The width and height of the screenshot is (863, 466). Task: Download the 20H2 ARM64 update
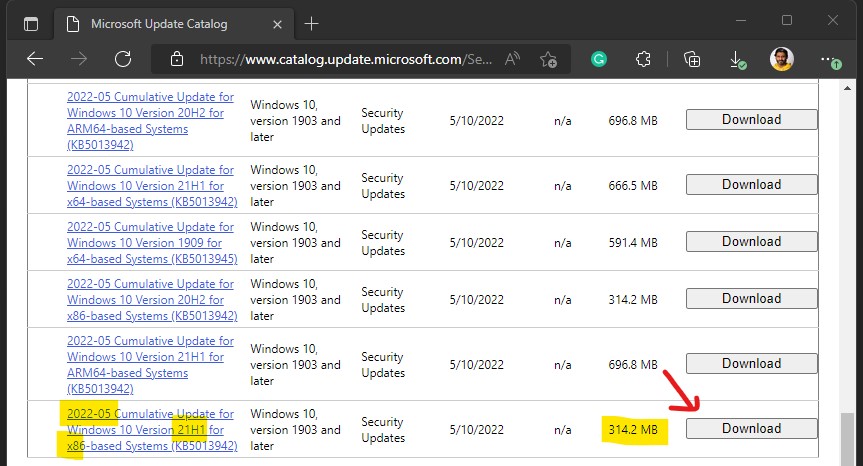pos(751,119)
